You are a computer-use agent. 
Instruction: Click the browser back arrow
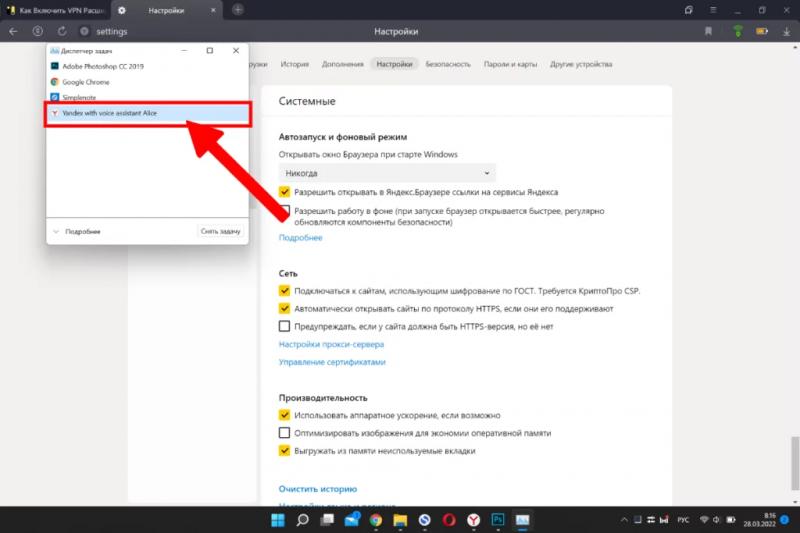13,32
